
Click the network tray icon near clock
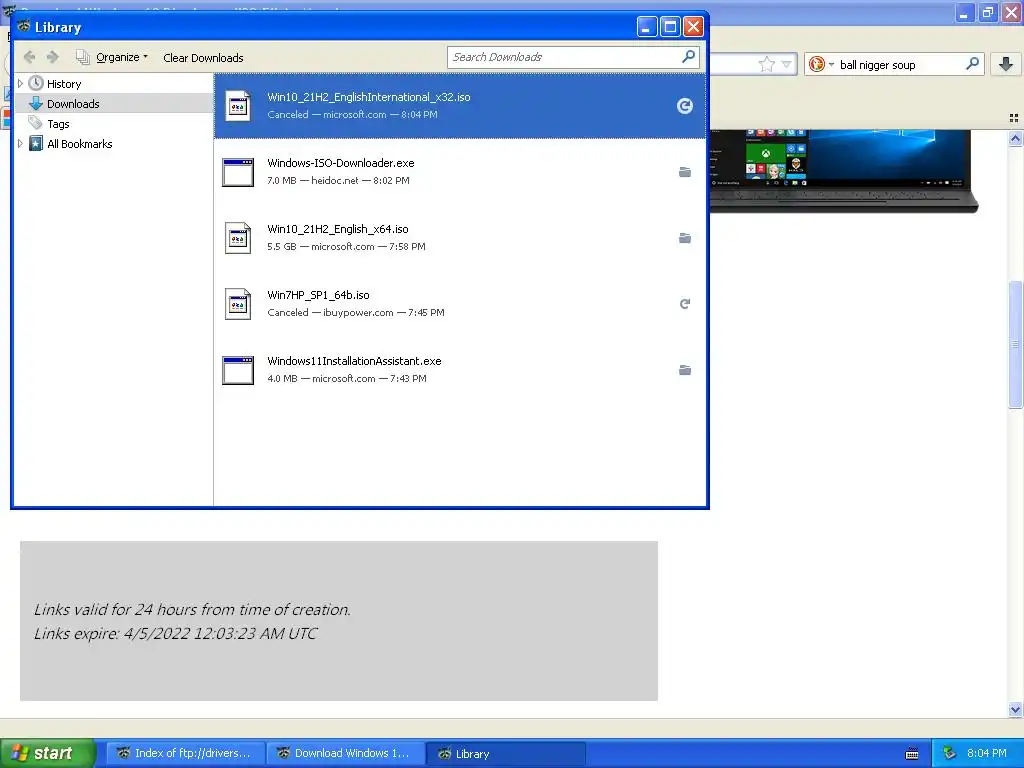tap(950, 753)
